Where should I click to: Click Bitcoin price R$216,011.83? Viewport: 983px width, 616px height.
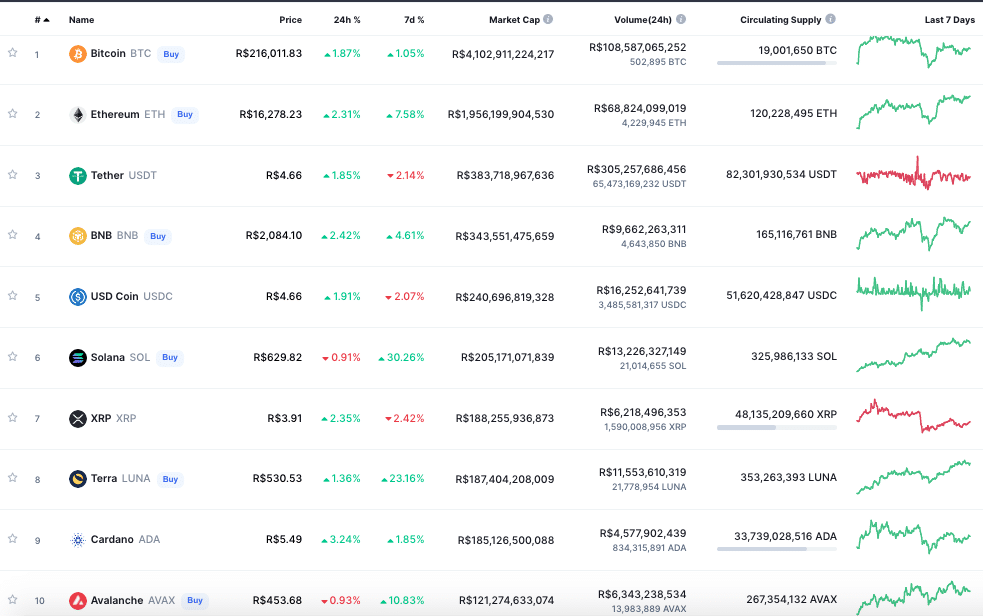(x=269, y=54)
